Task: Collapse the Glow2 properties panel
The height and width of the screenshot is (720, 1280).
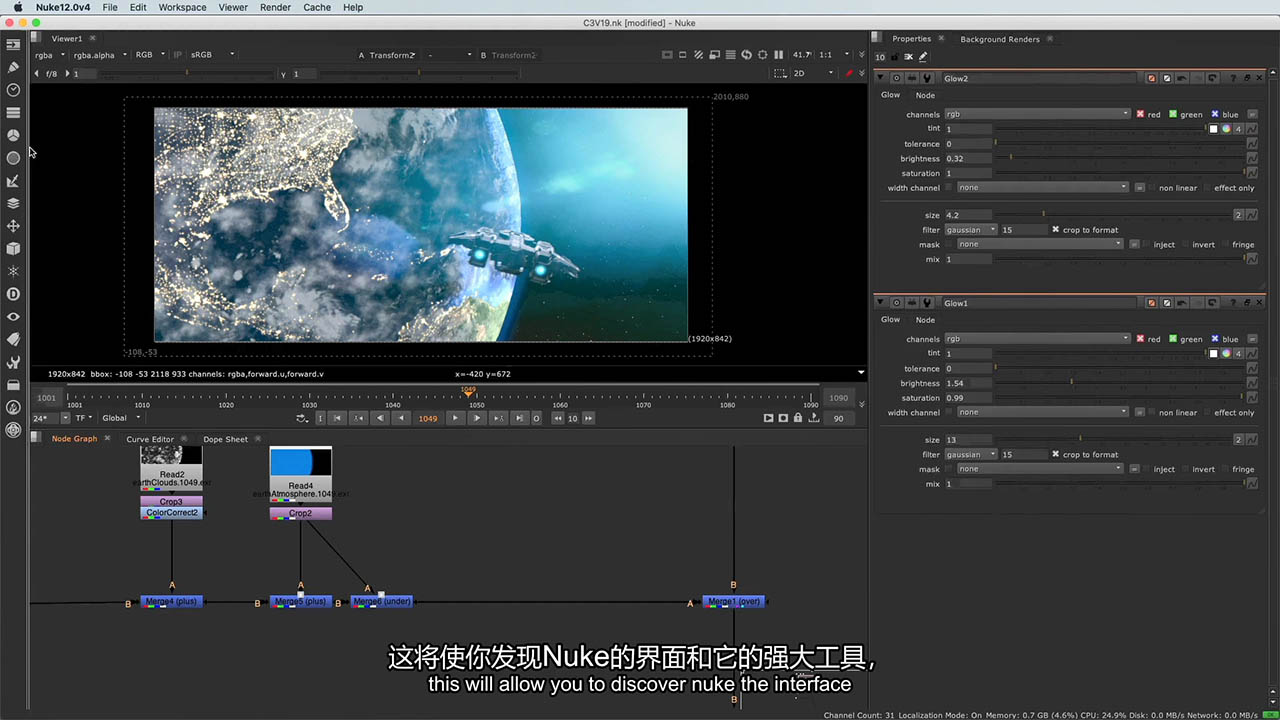Action: coord(881,78)
